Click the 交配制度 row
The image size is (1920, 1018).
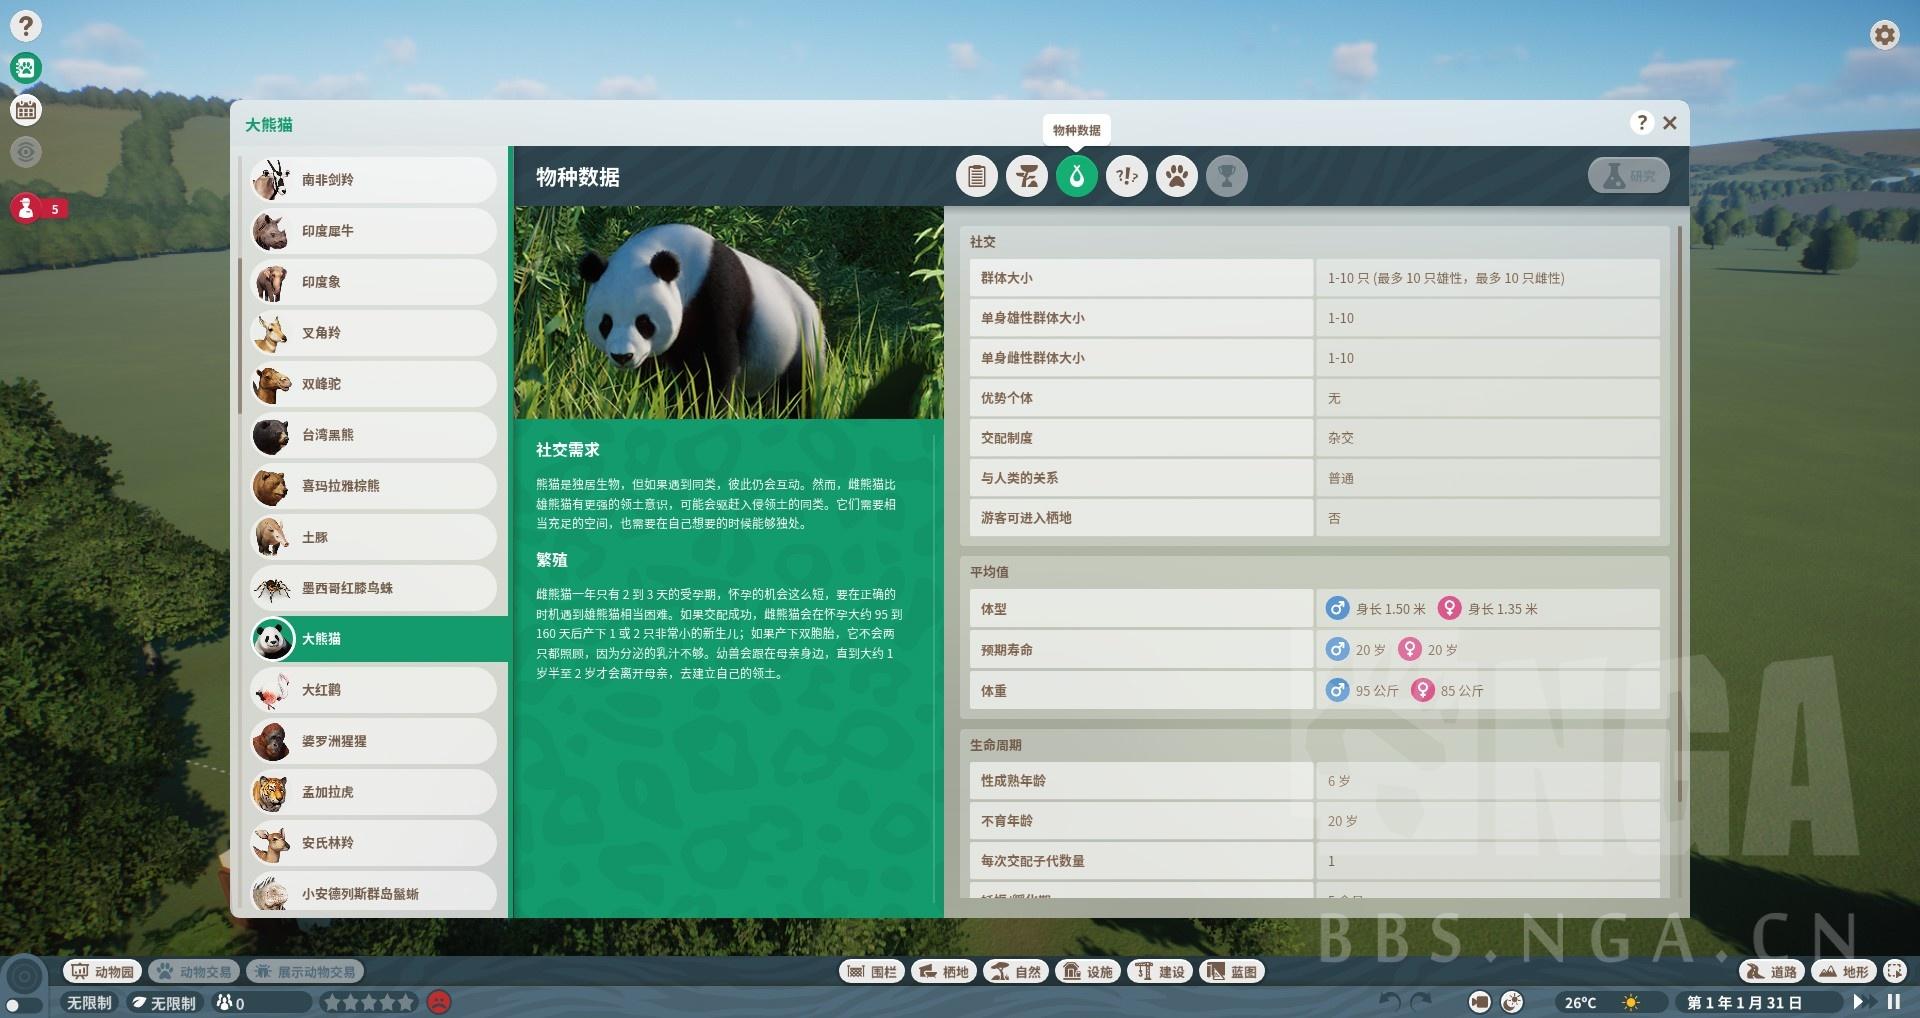coord(1314,438)
